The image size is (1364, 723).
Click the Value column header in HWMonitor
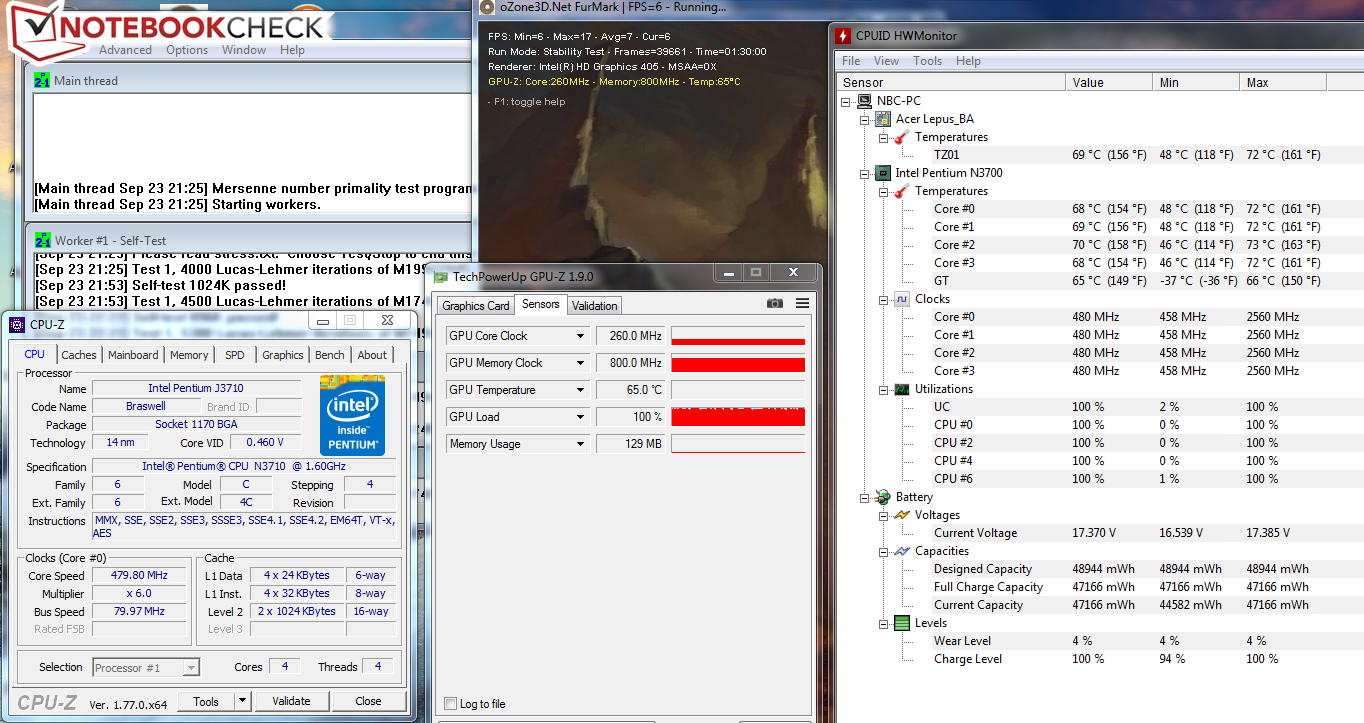tap(1109, 82)
